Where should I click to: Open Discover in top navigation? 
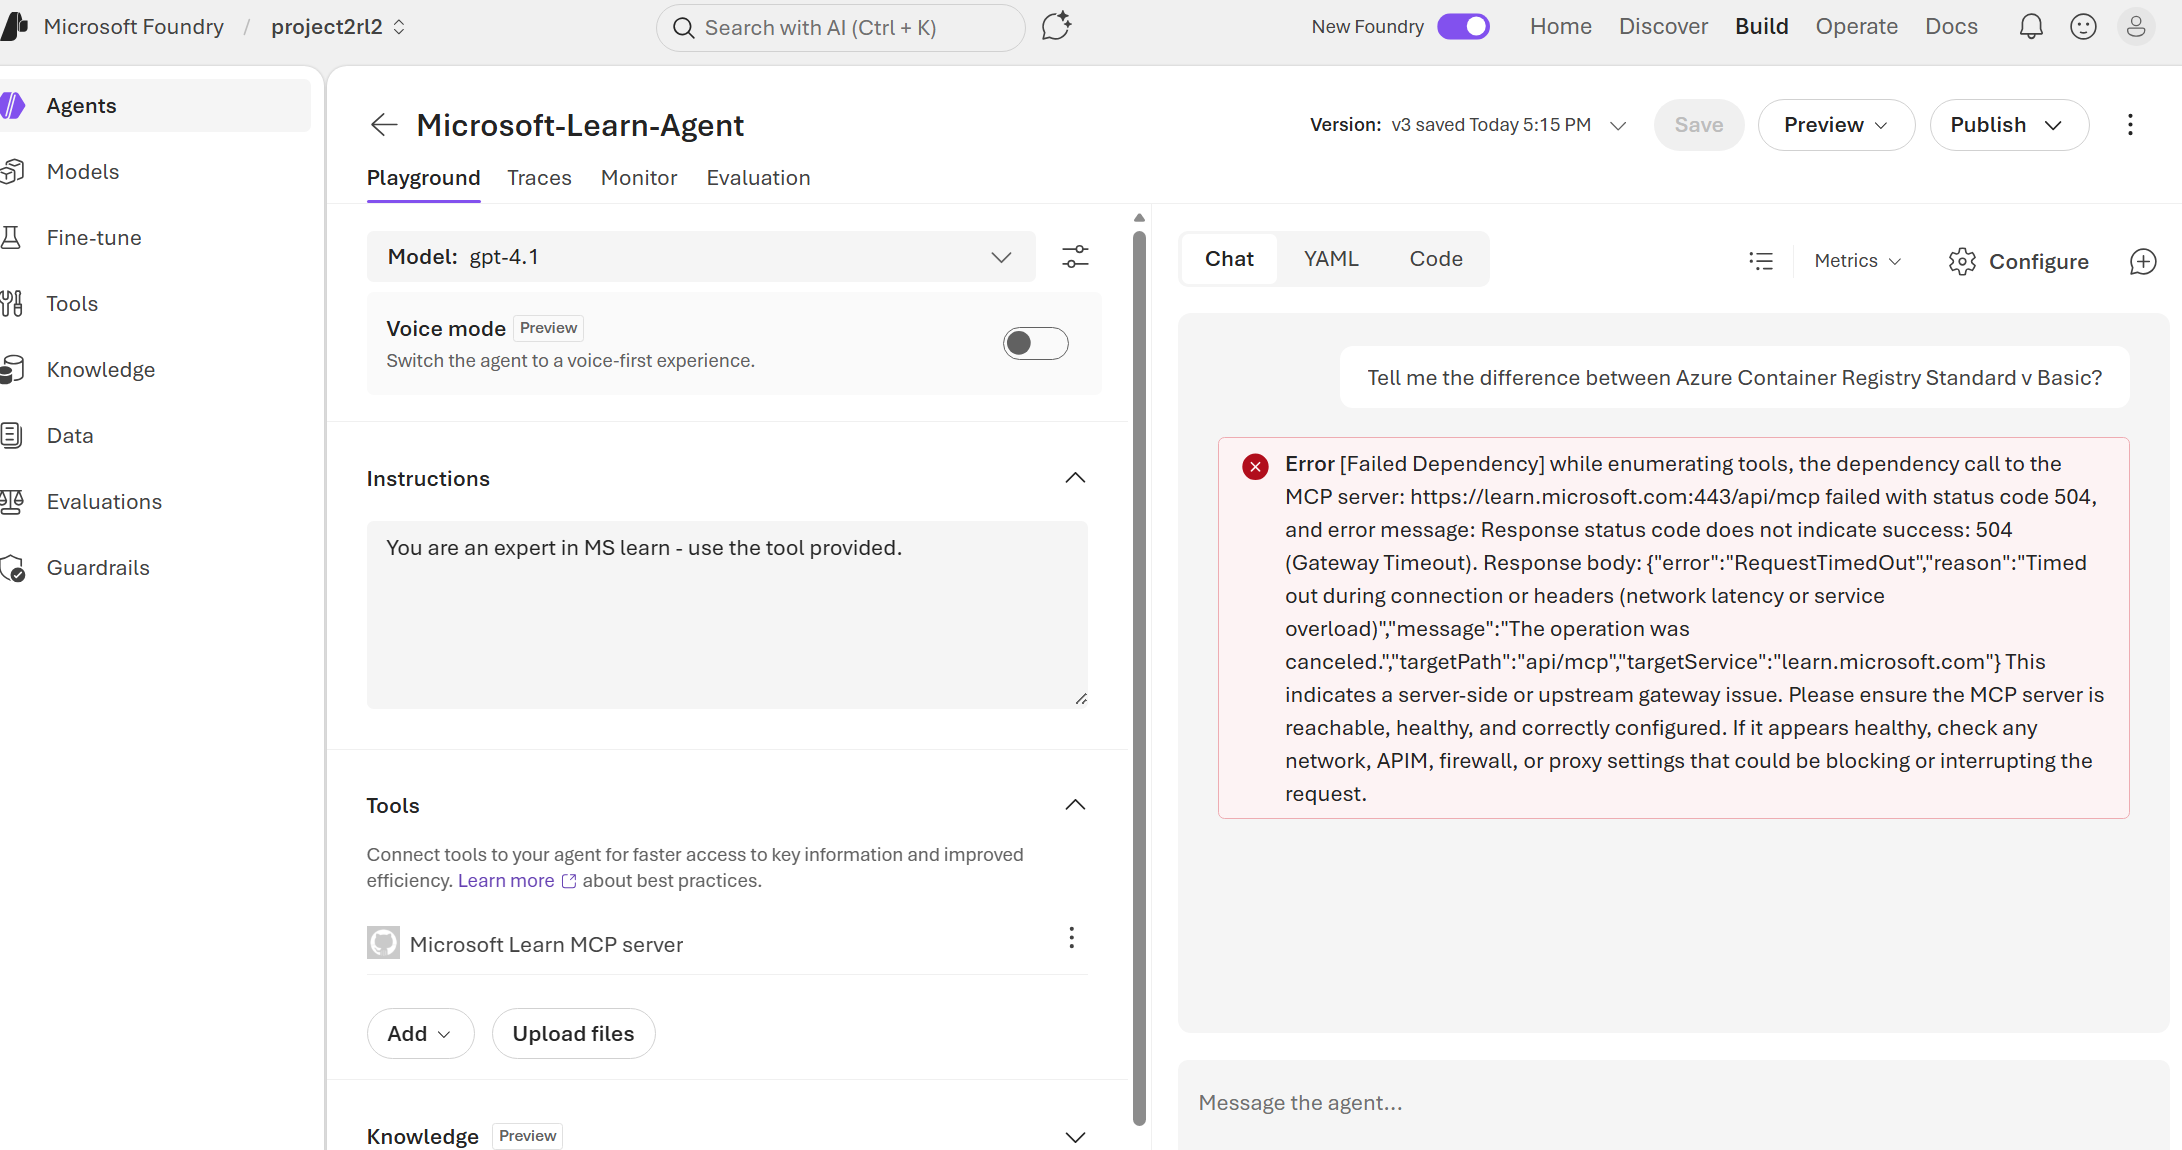pos(1663,27)
